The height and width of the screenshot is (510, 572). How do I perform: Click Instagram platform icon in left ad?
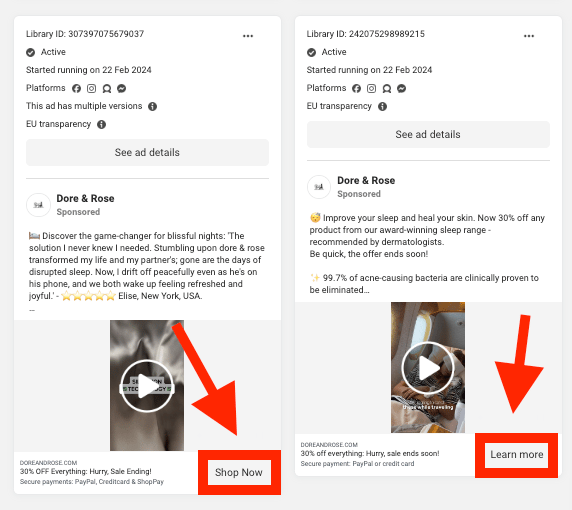point(92,88)
